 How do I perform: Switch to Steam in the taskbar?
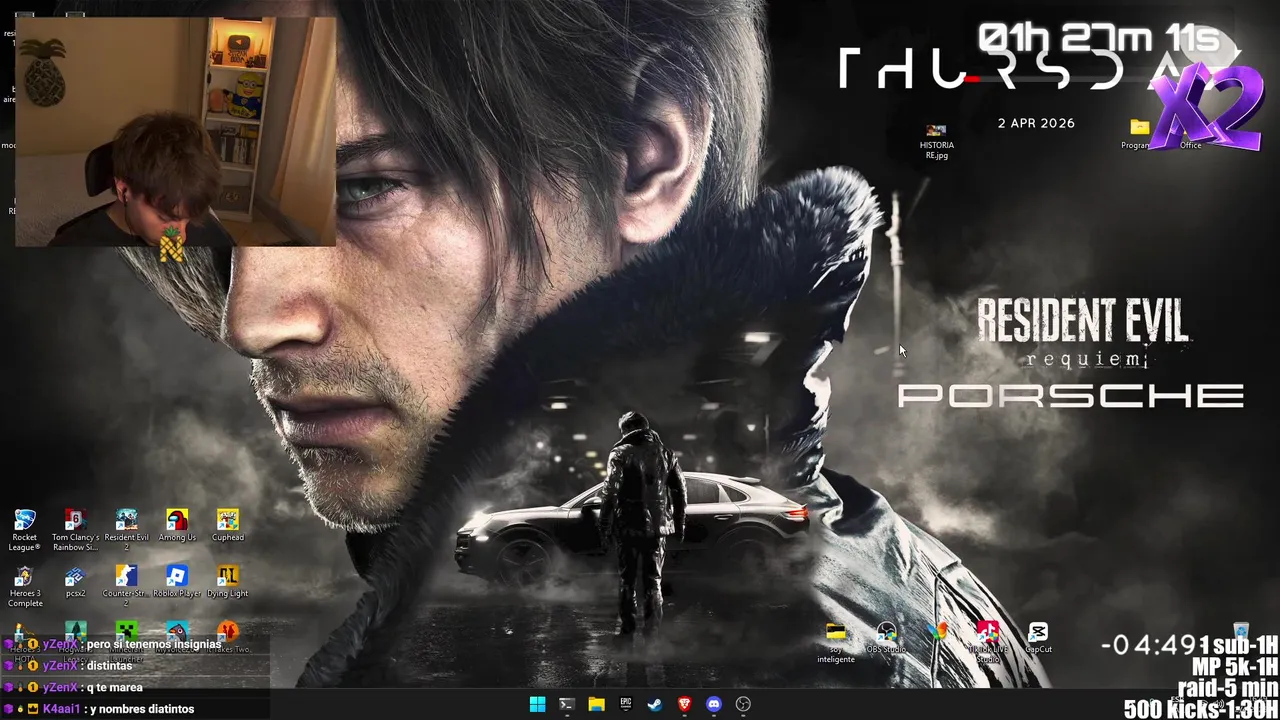[x=654, y=704]
